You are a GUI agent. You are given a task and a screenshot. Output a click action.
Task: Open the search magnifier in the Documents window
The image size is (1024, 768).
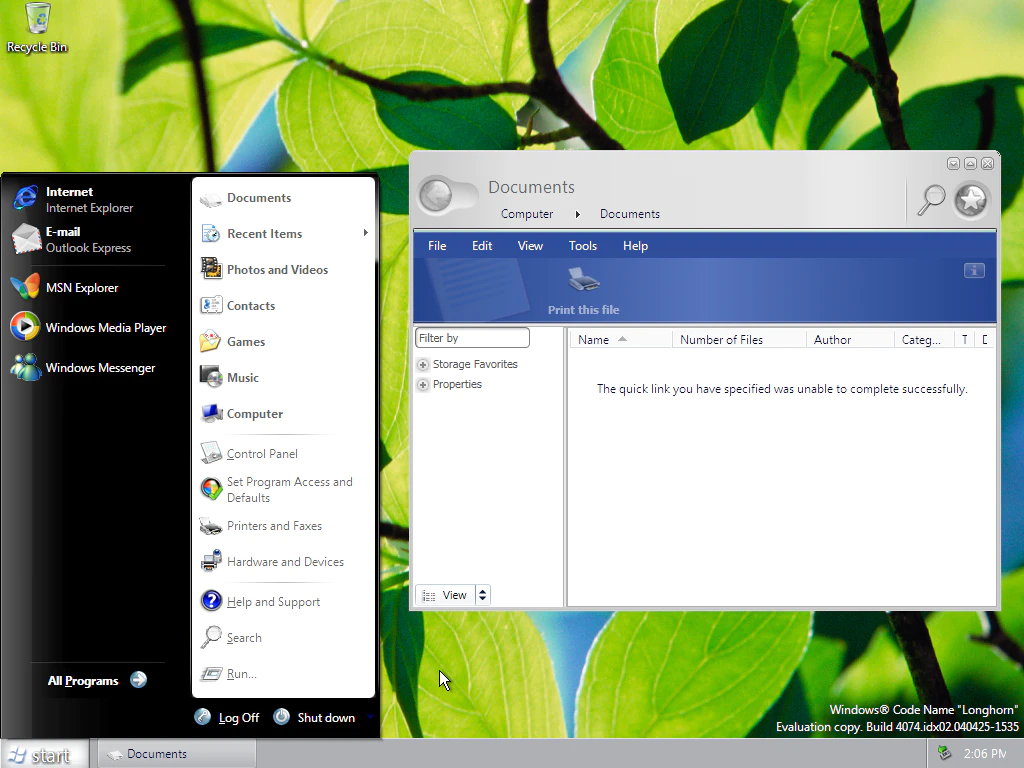coord(930,200)
